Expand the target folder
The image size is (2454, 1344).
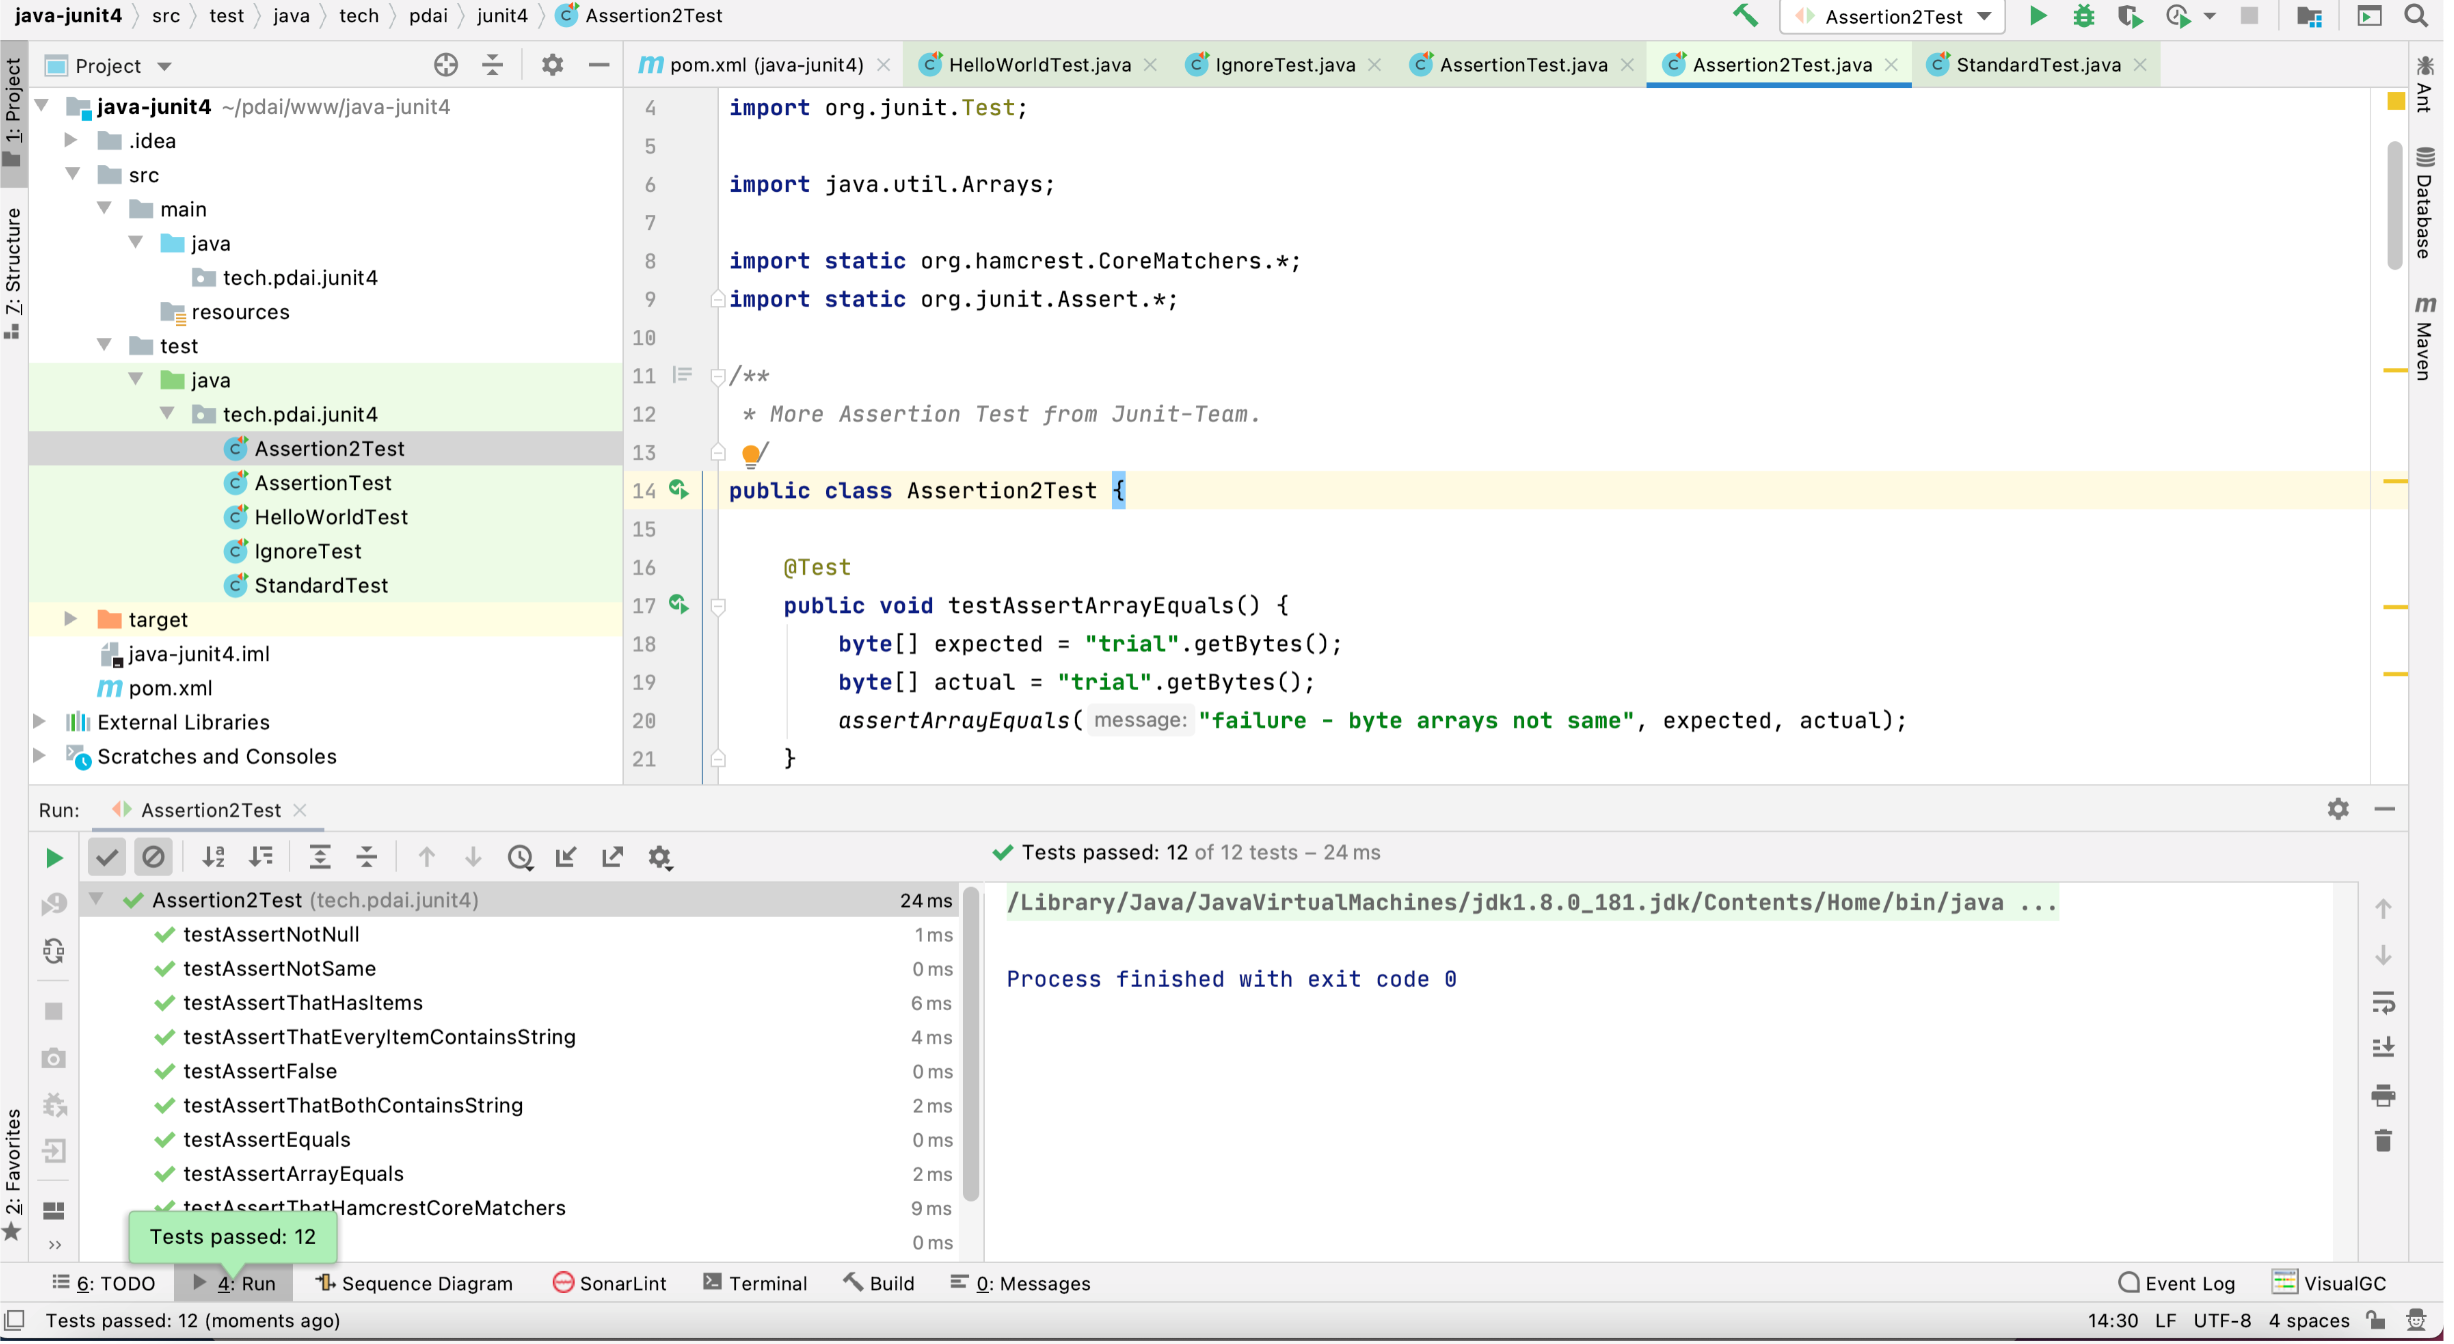click(71, 620)
